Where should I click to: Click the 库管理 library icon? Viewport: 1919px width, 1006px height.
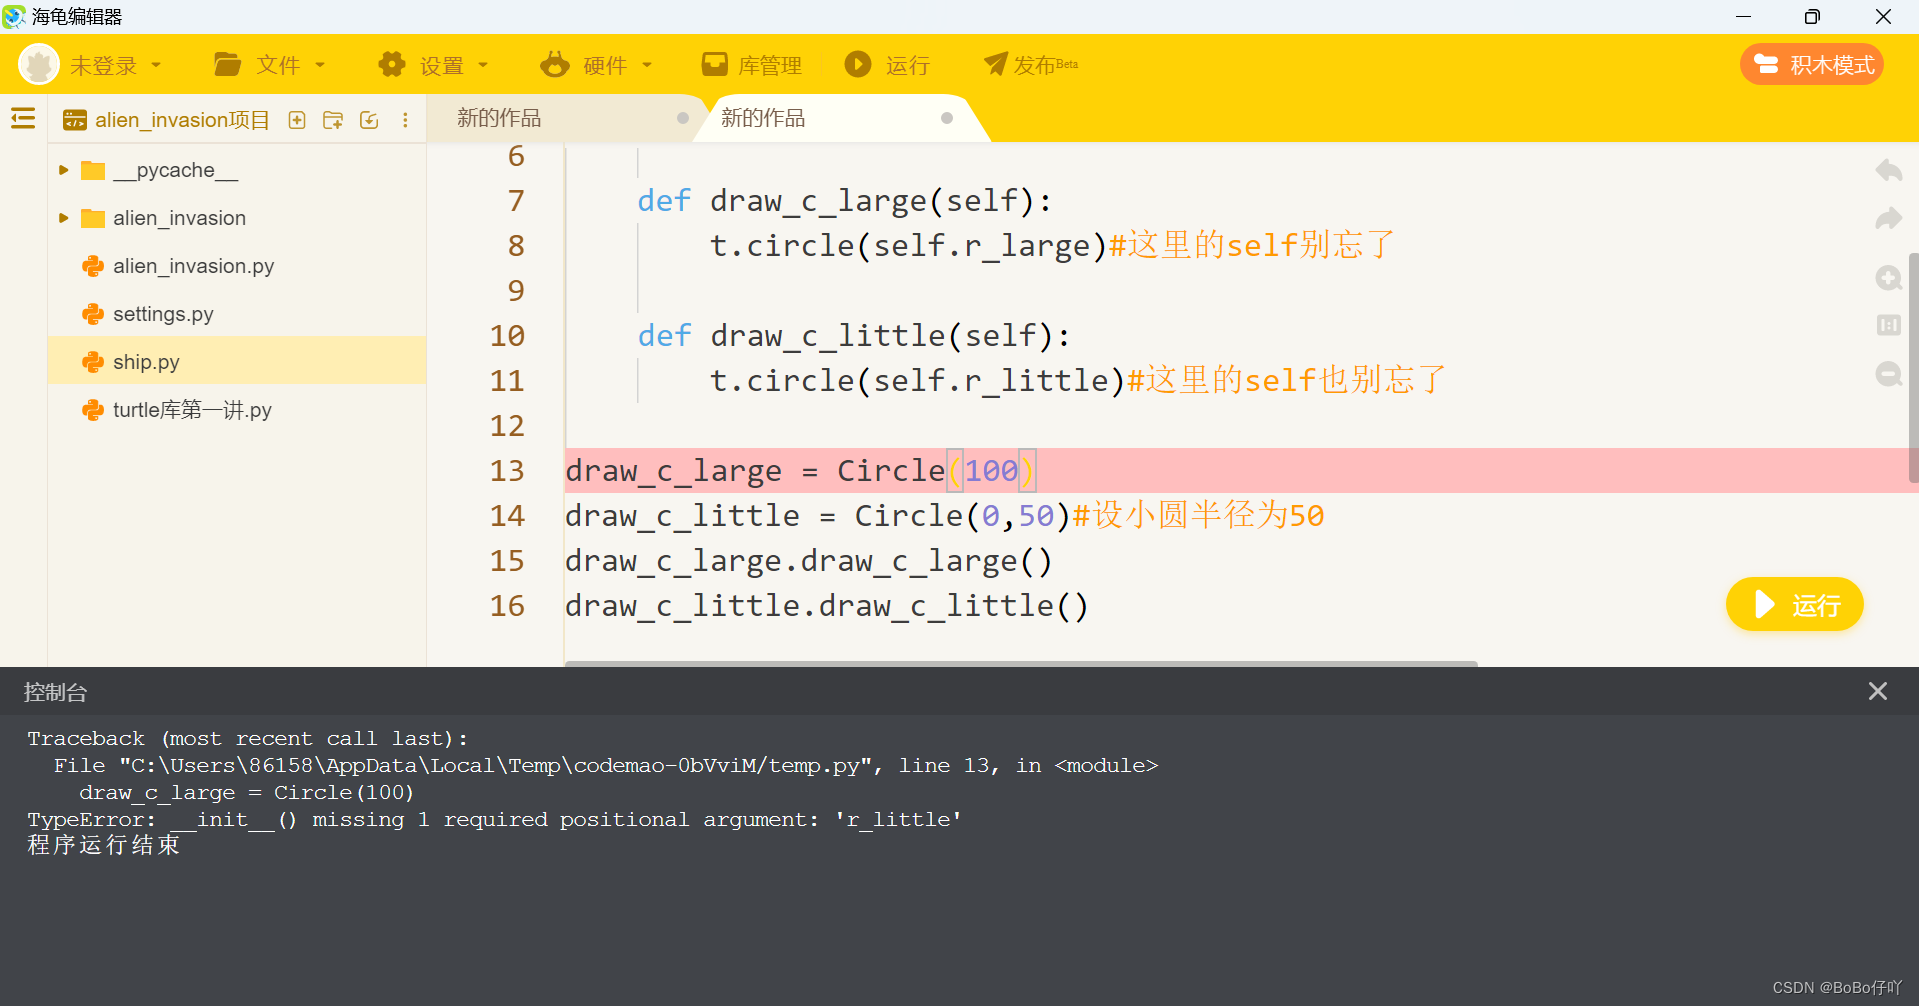(x=714, y=65)
